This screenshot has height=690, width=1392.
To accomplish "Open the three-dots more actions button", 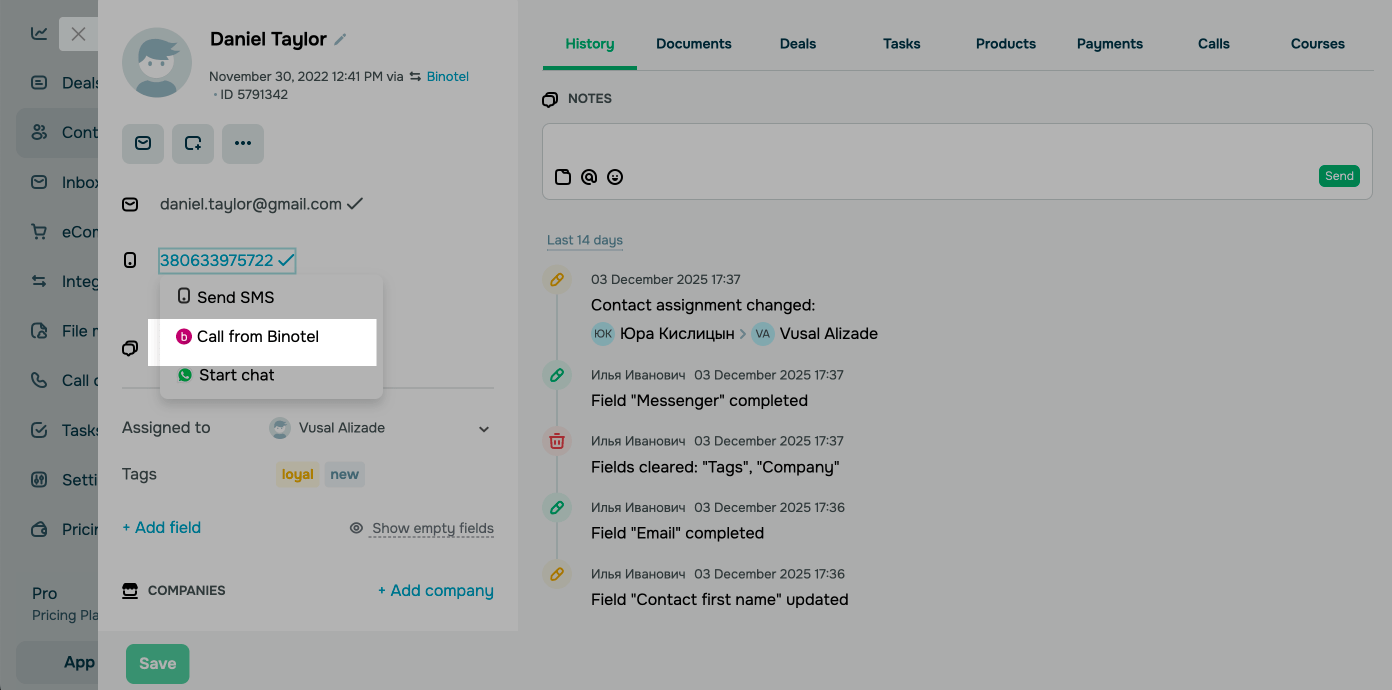I will [243, 144].
